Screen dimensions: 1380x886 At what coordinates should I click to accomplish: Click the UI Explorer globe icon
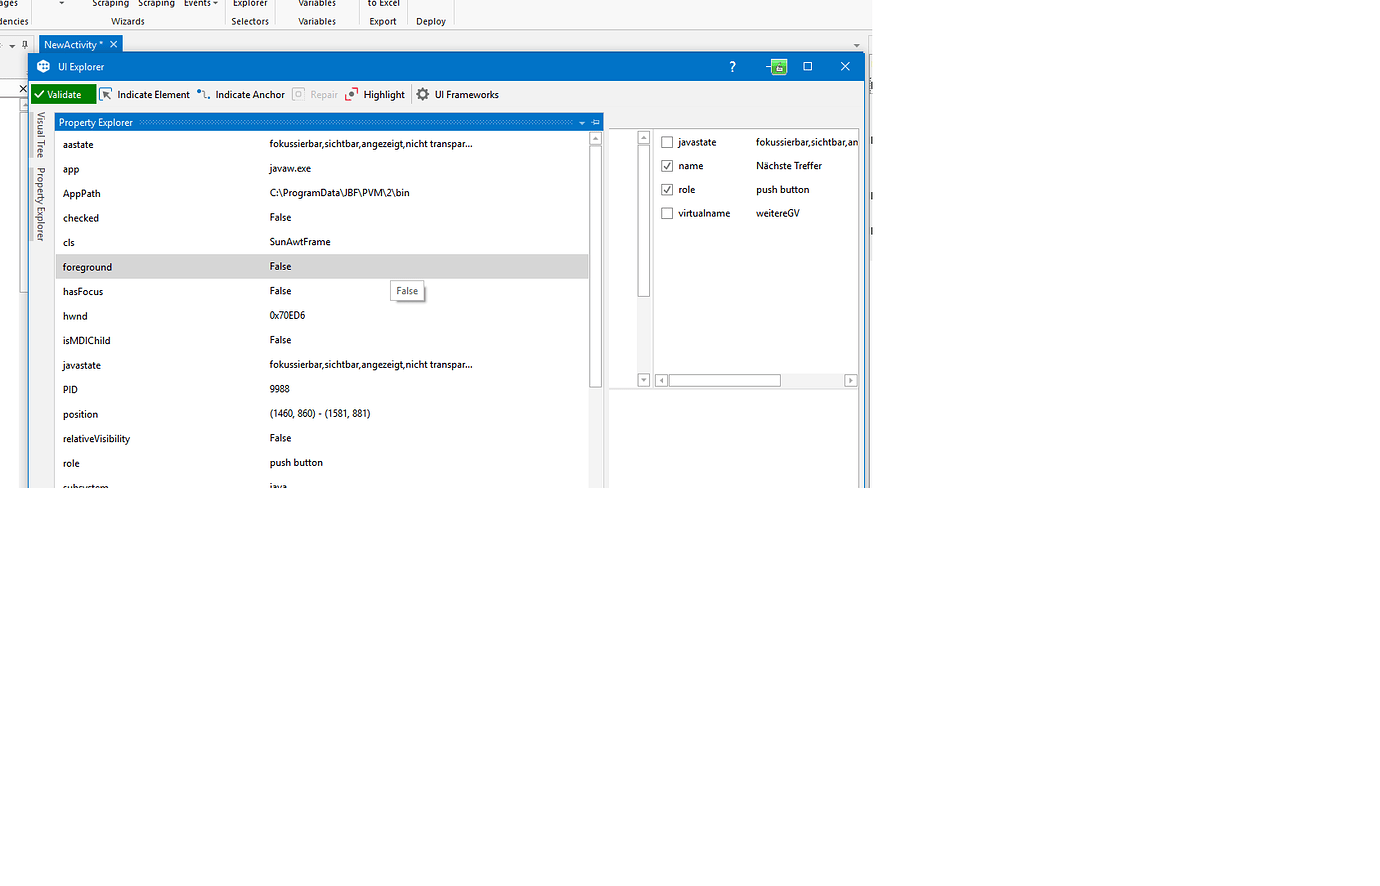pos(42,66)
